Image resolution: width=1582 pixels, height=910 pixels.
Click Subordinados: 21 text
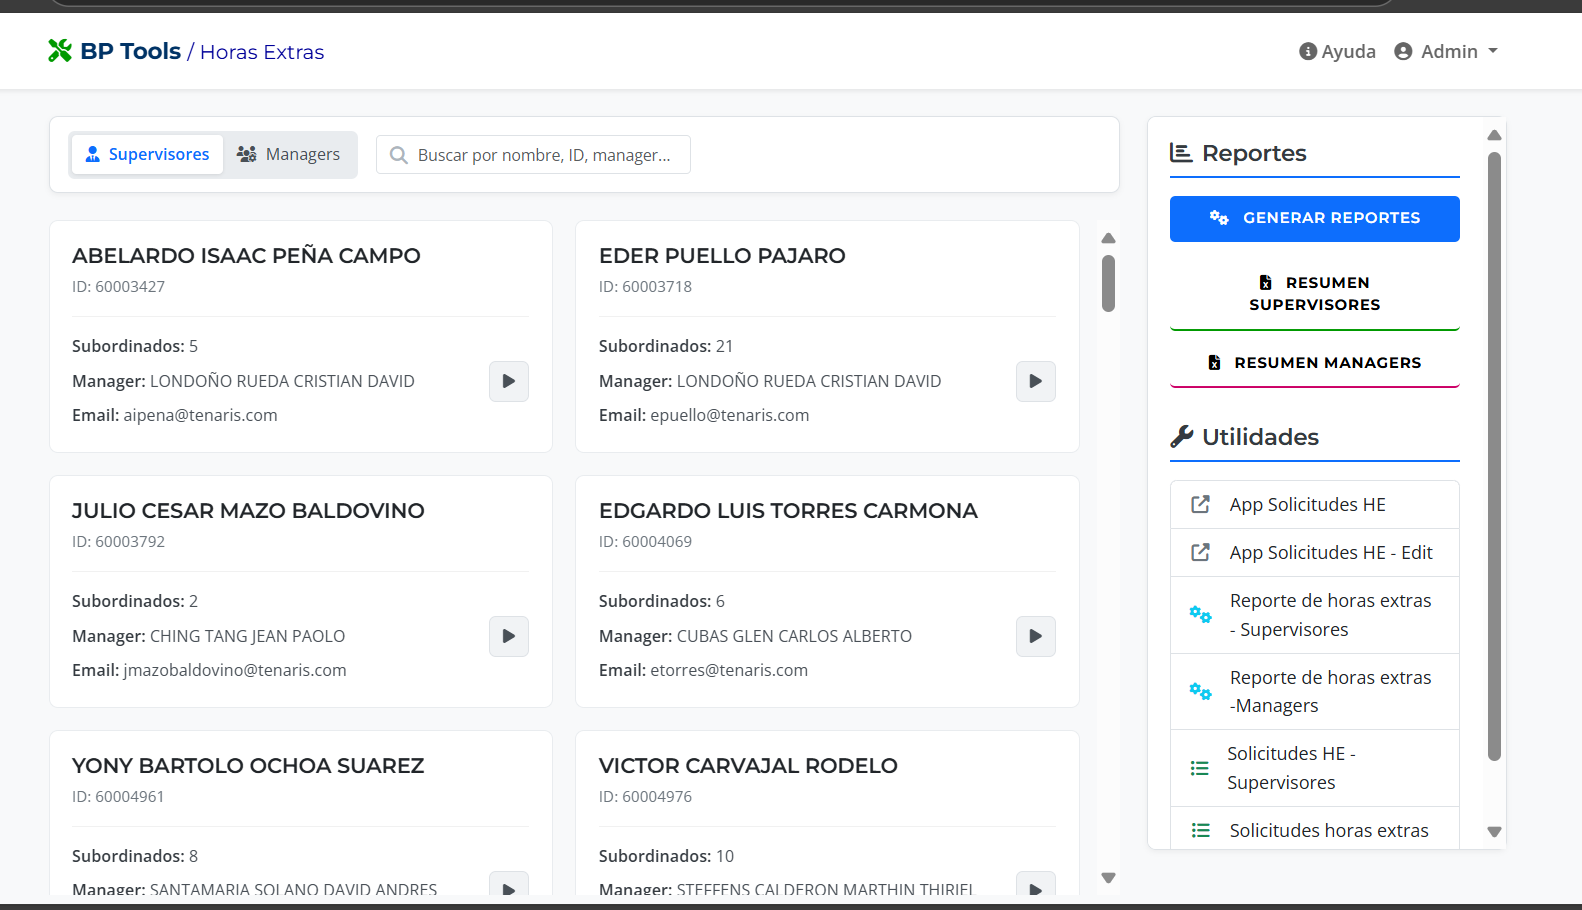(666, 346)
